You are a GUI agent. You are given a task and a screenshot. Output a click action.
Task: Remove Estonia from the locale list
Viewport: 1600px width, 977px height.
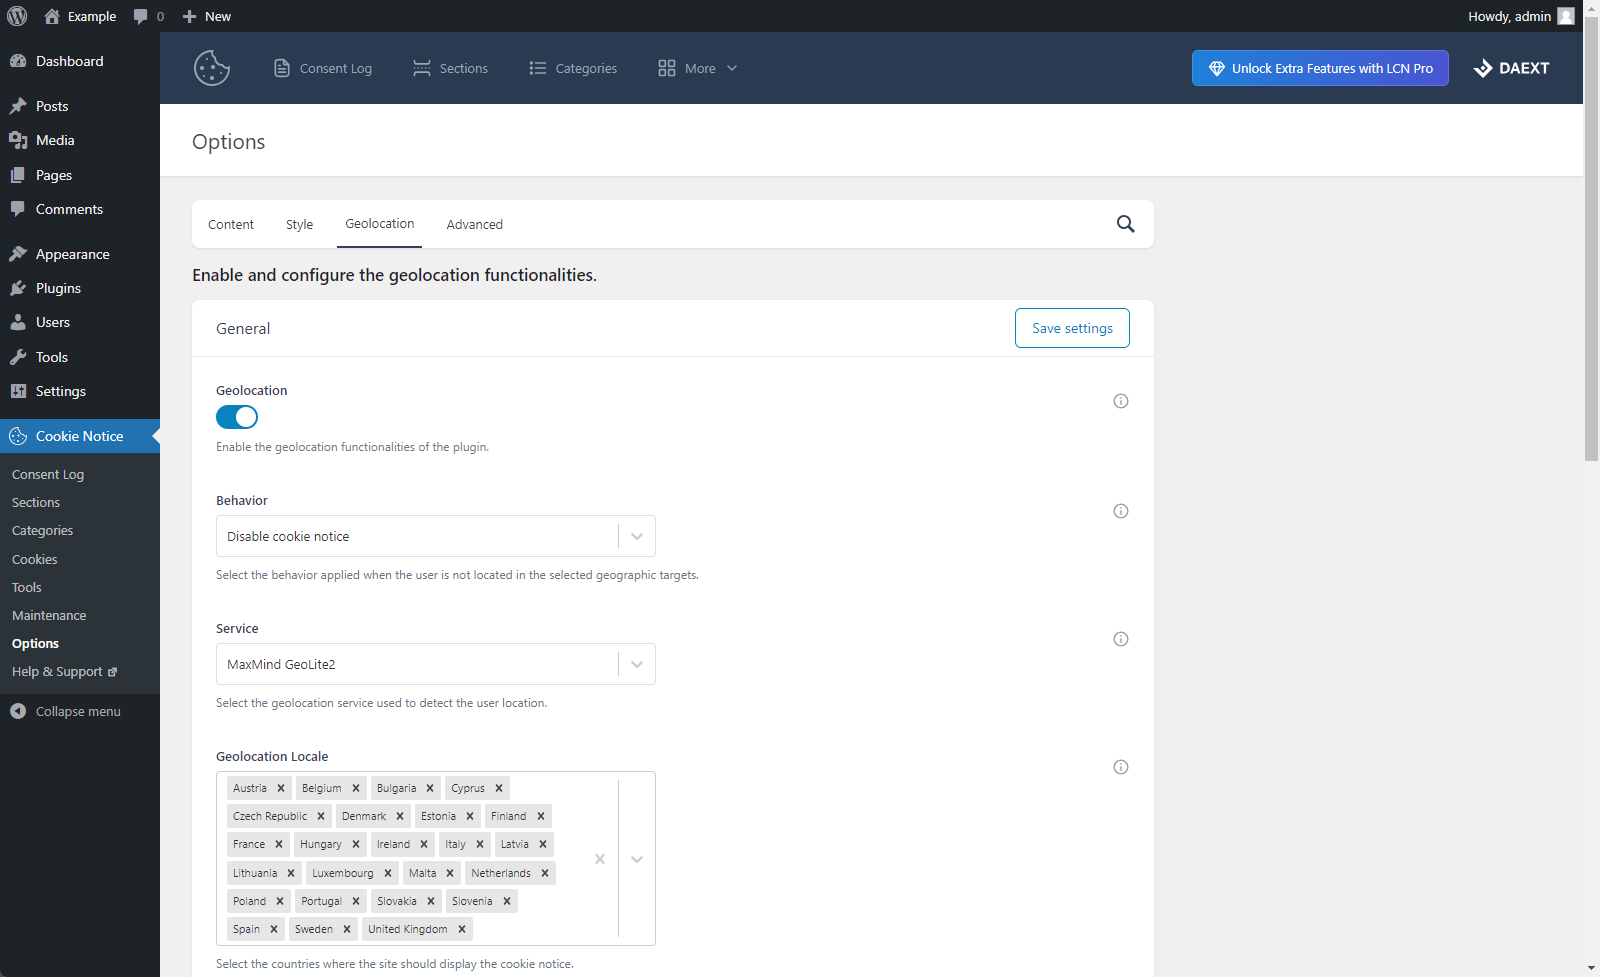point(470,816)
